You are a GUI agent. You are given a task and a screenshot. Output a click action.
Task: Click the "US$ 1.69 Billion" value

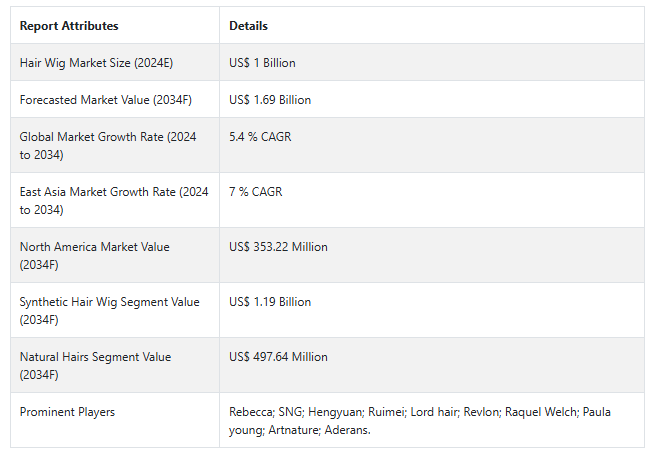point(270,100)
